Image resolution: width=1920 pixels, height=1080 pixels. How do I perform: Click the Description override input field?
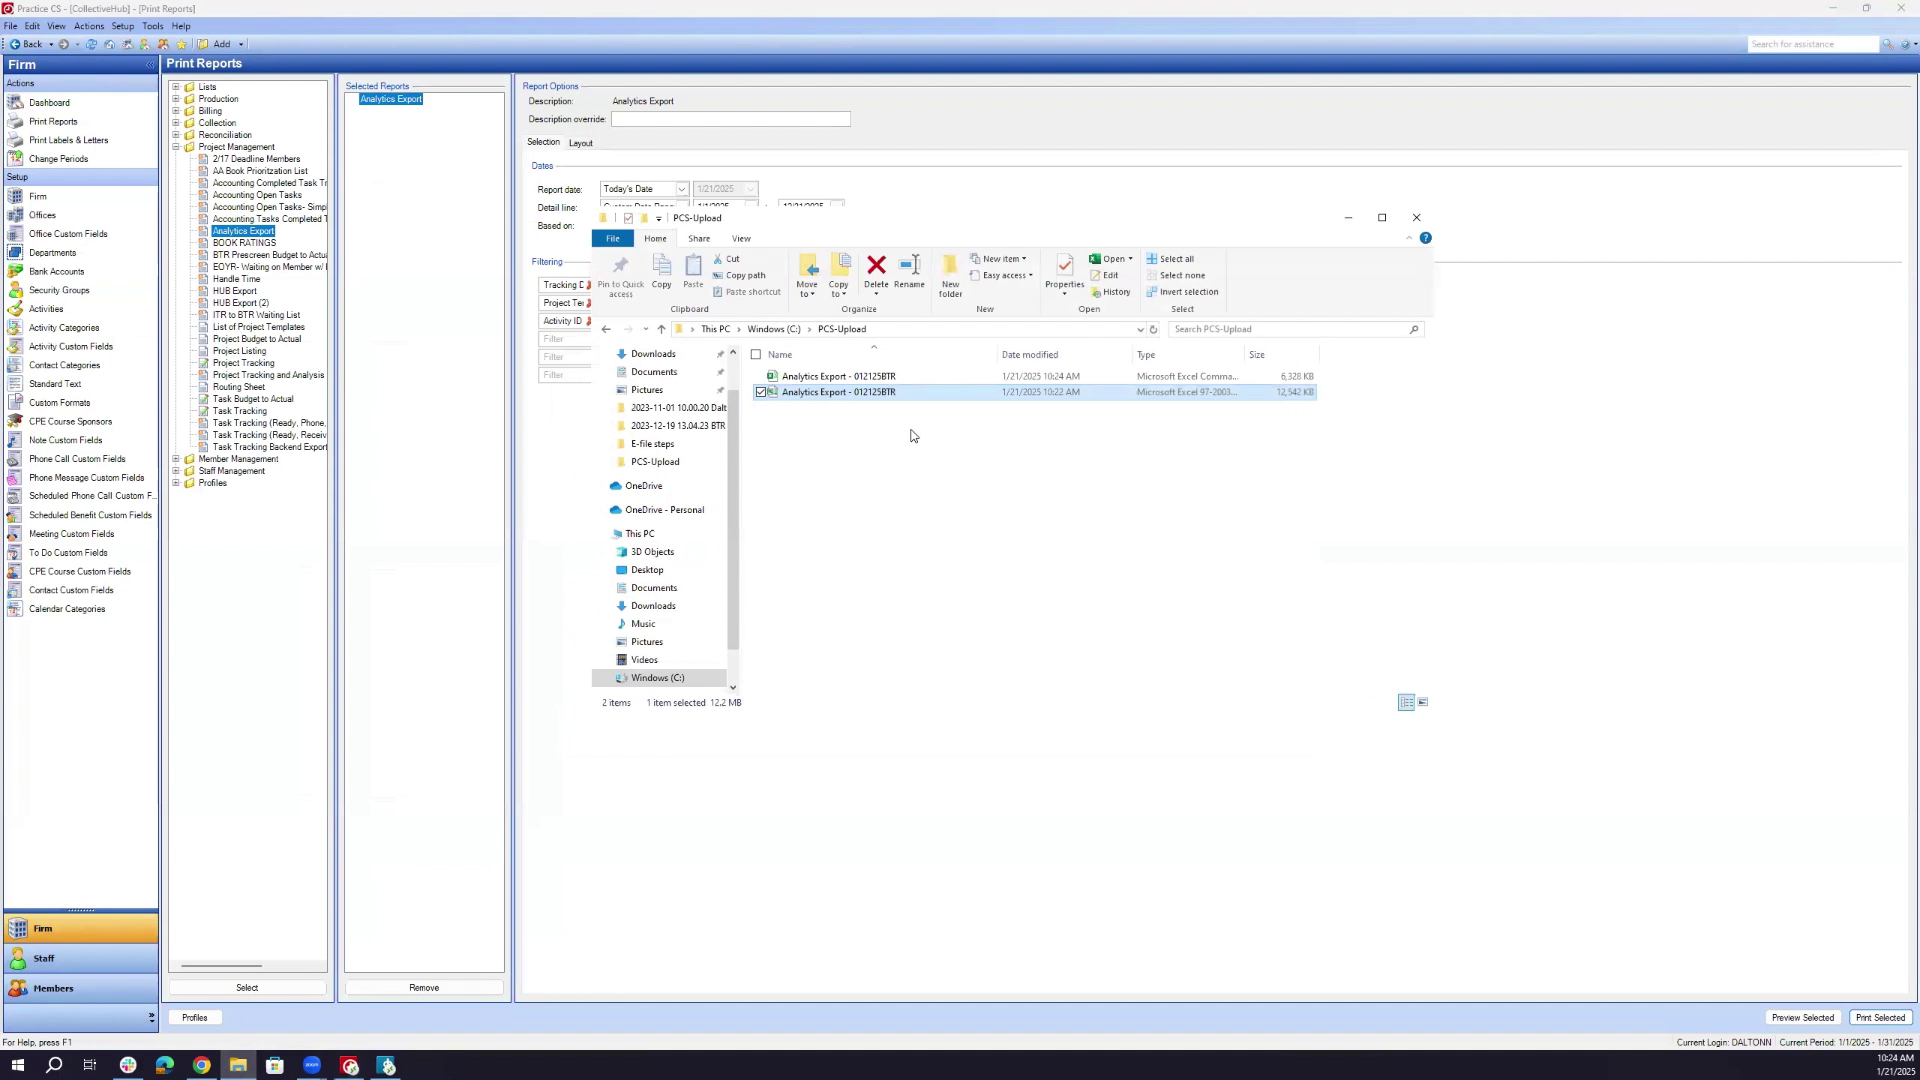[730, 120]
